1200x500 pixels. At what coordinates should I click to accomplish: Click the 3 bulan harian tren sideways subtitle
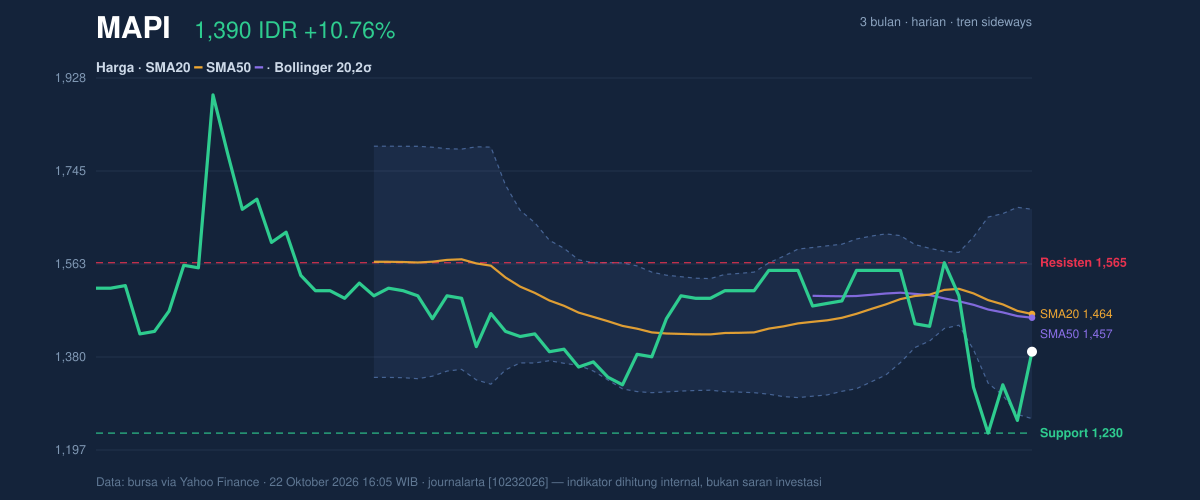(945, 22)
